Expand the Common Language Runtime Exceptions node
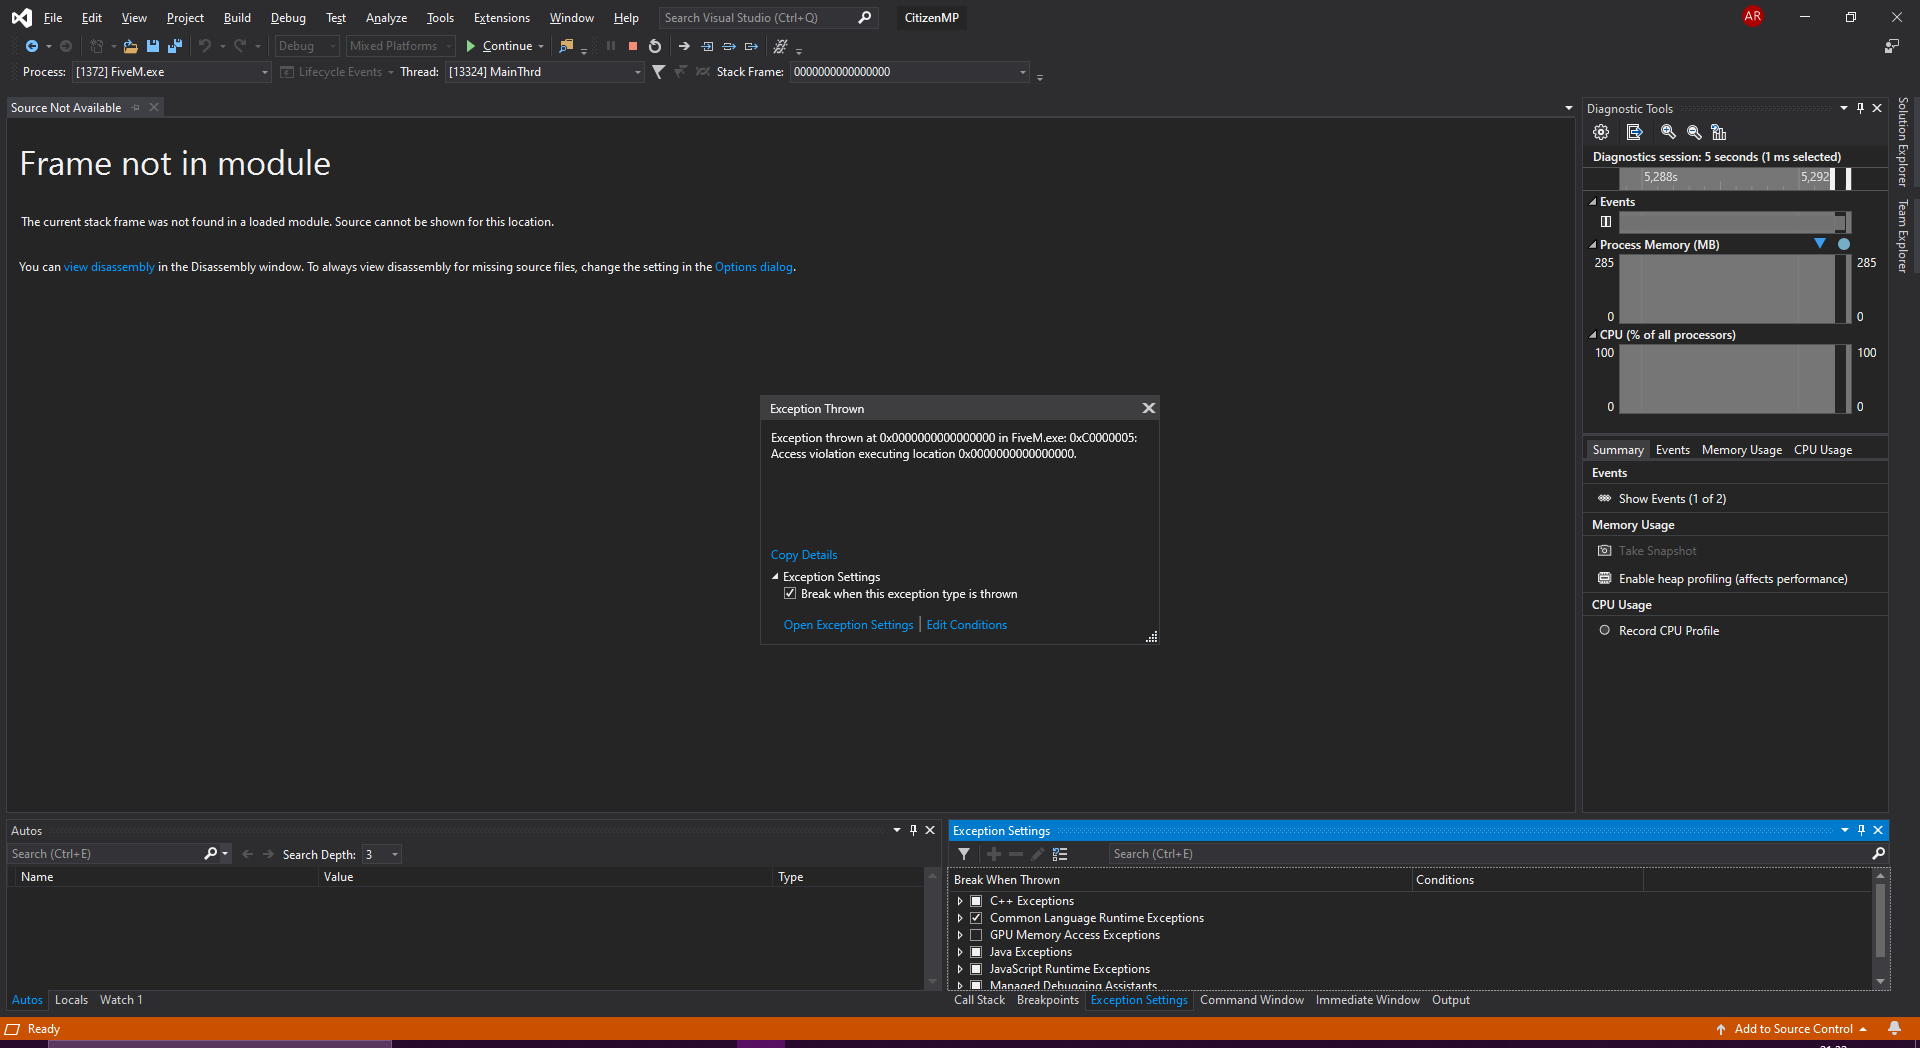Viewport: 1920px width, 1048px height. coord(960,918)
